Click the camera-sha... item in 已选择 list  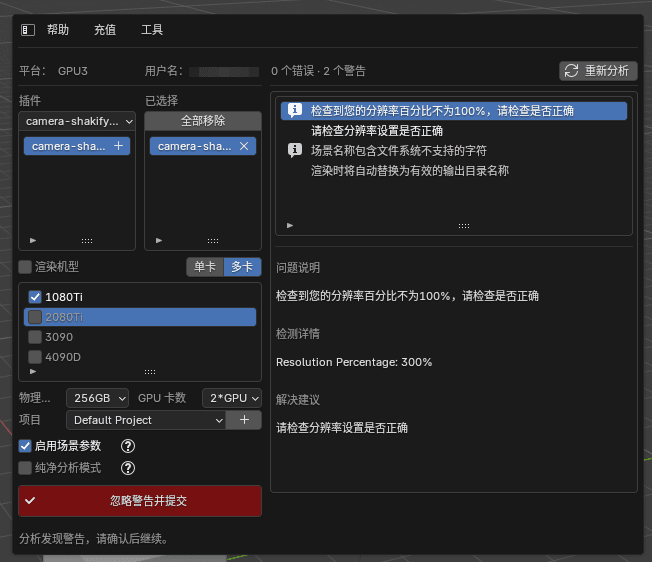[x=203, y=146]
